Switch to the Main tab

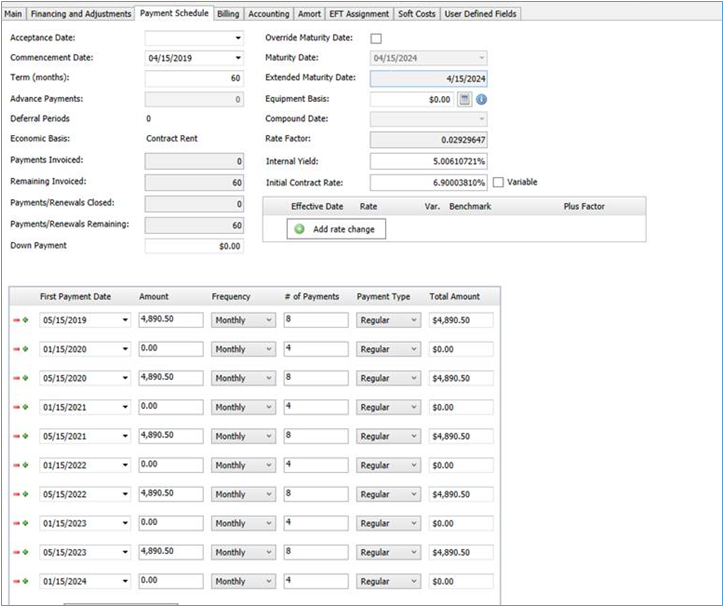point(13,14)
